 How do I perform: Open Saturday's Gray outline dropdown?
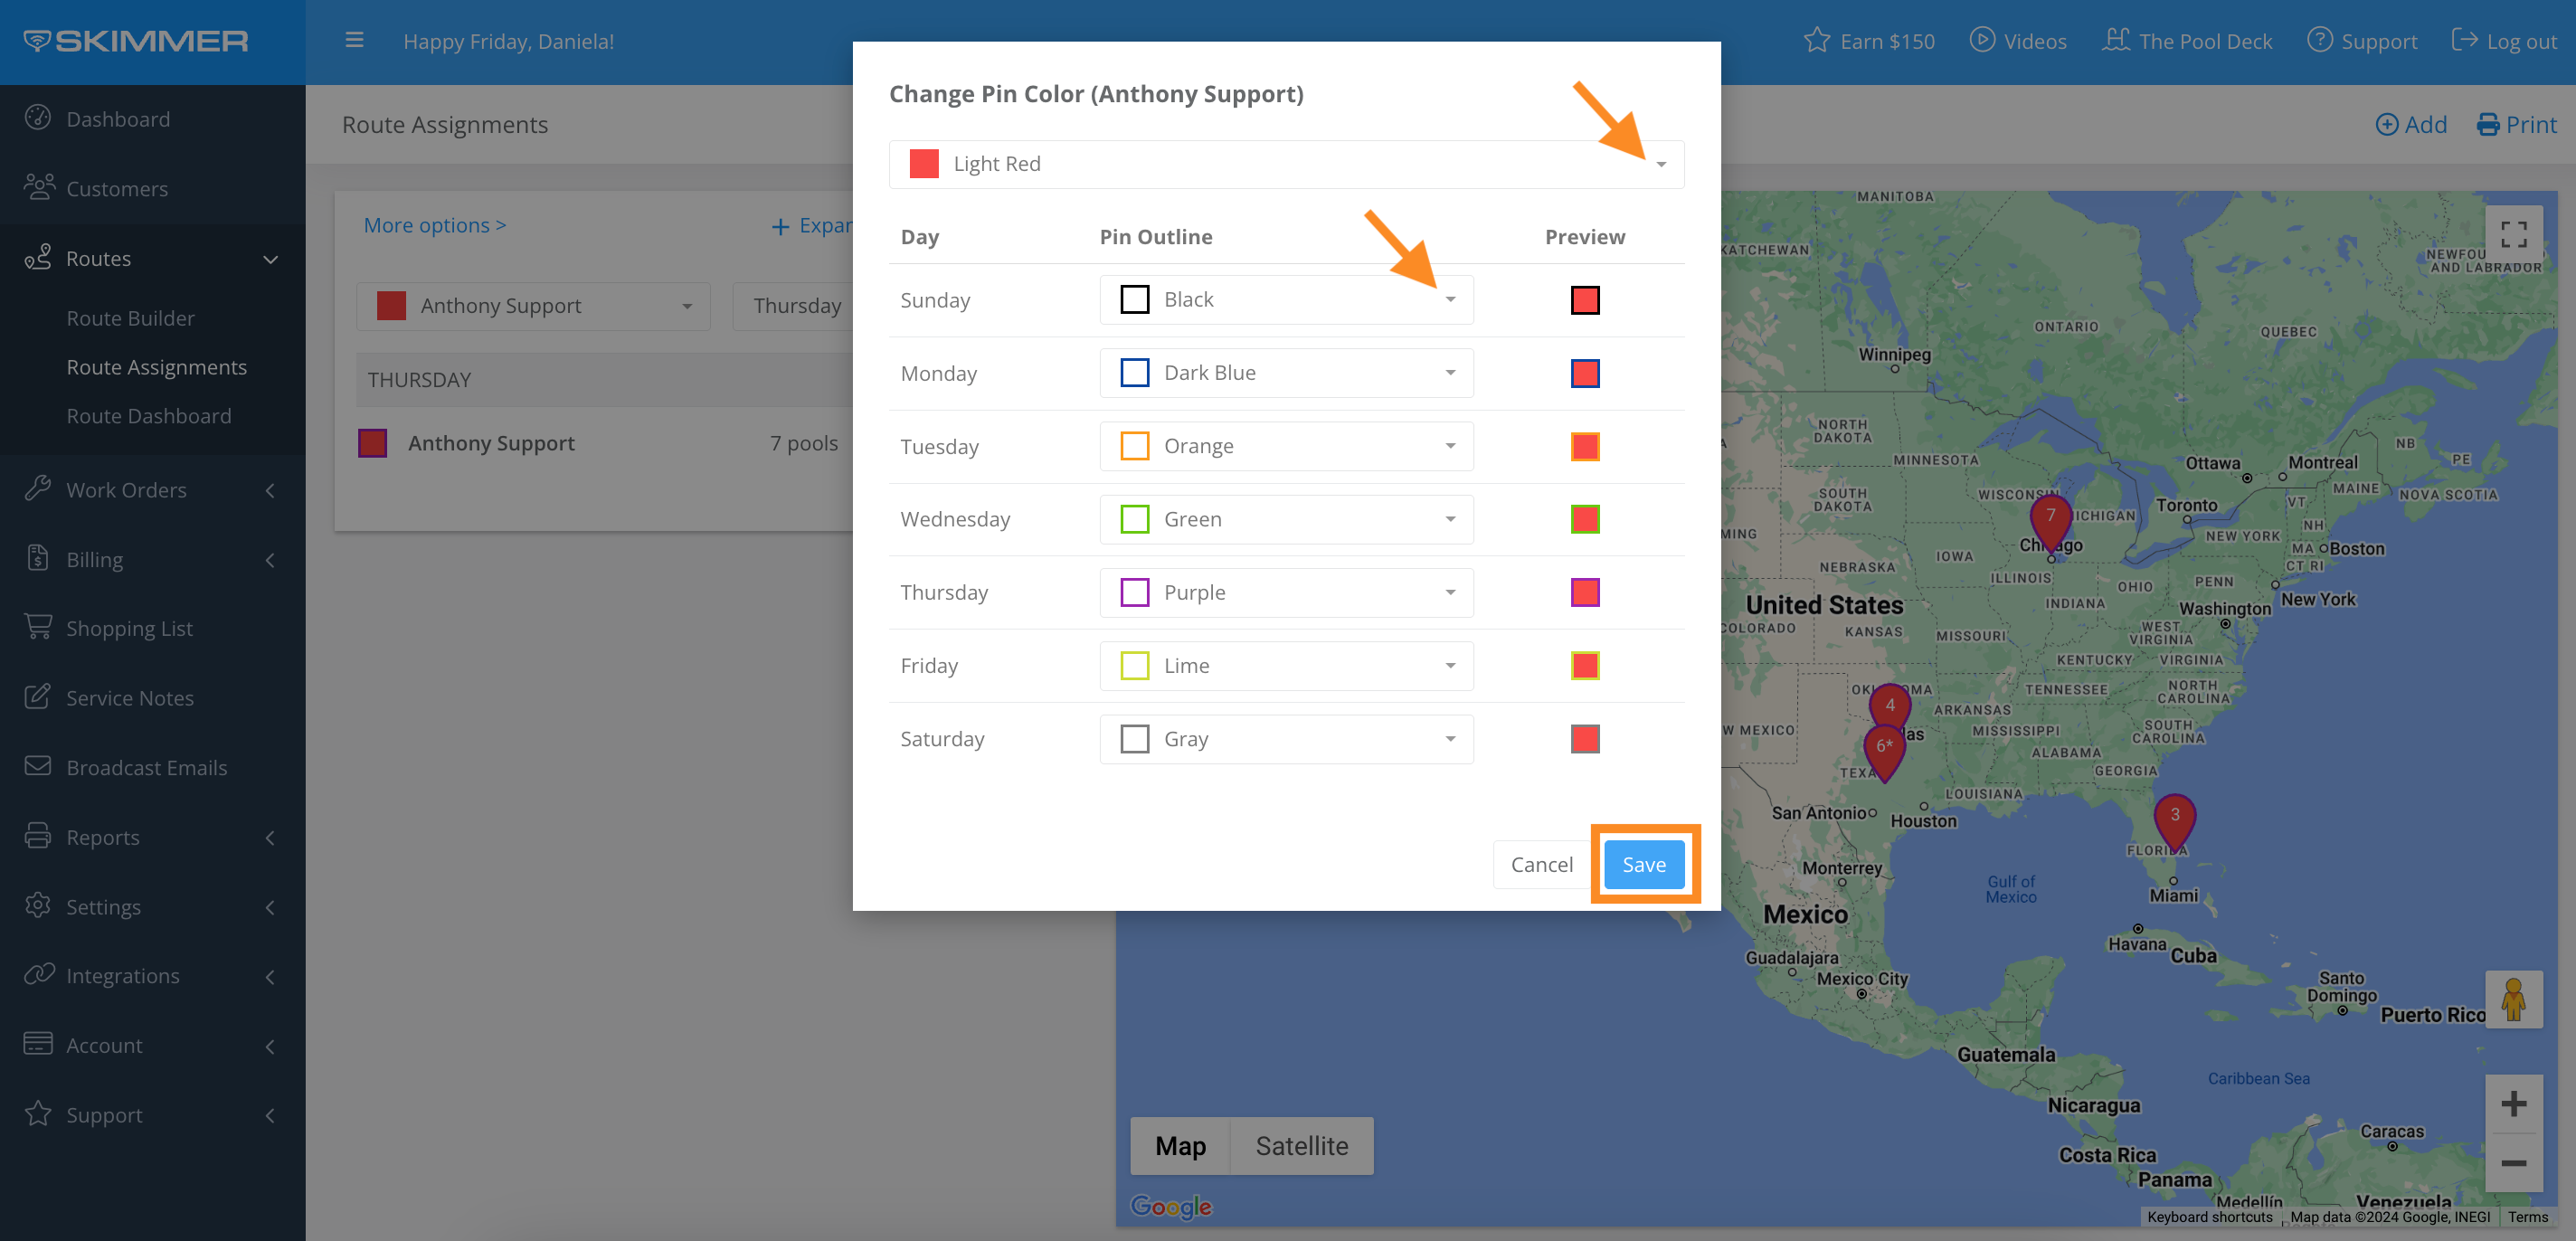1286,739
